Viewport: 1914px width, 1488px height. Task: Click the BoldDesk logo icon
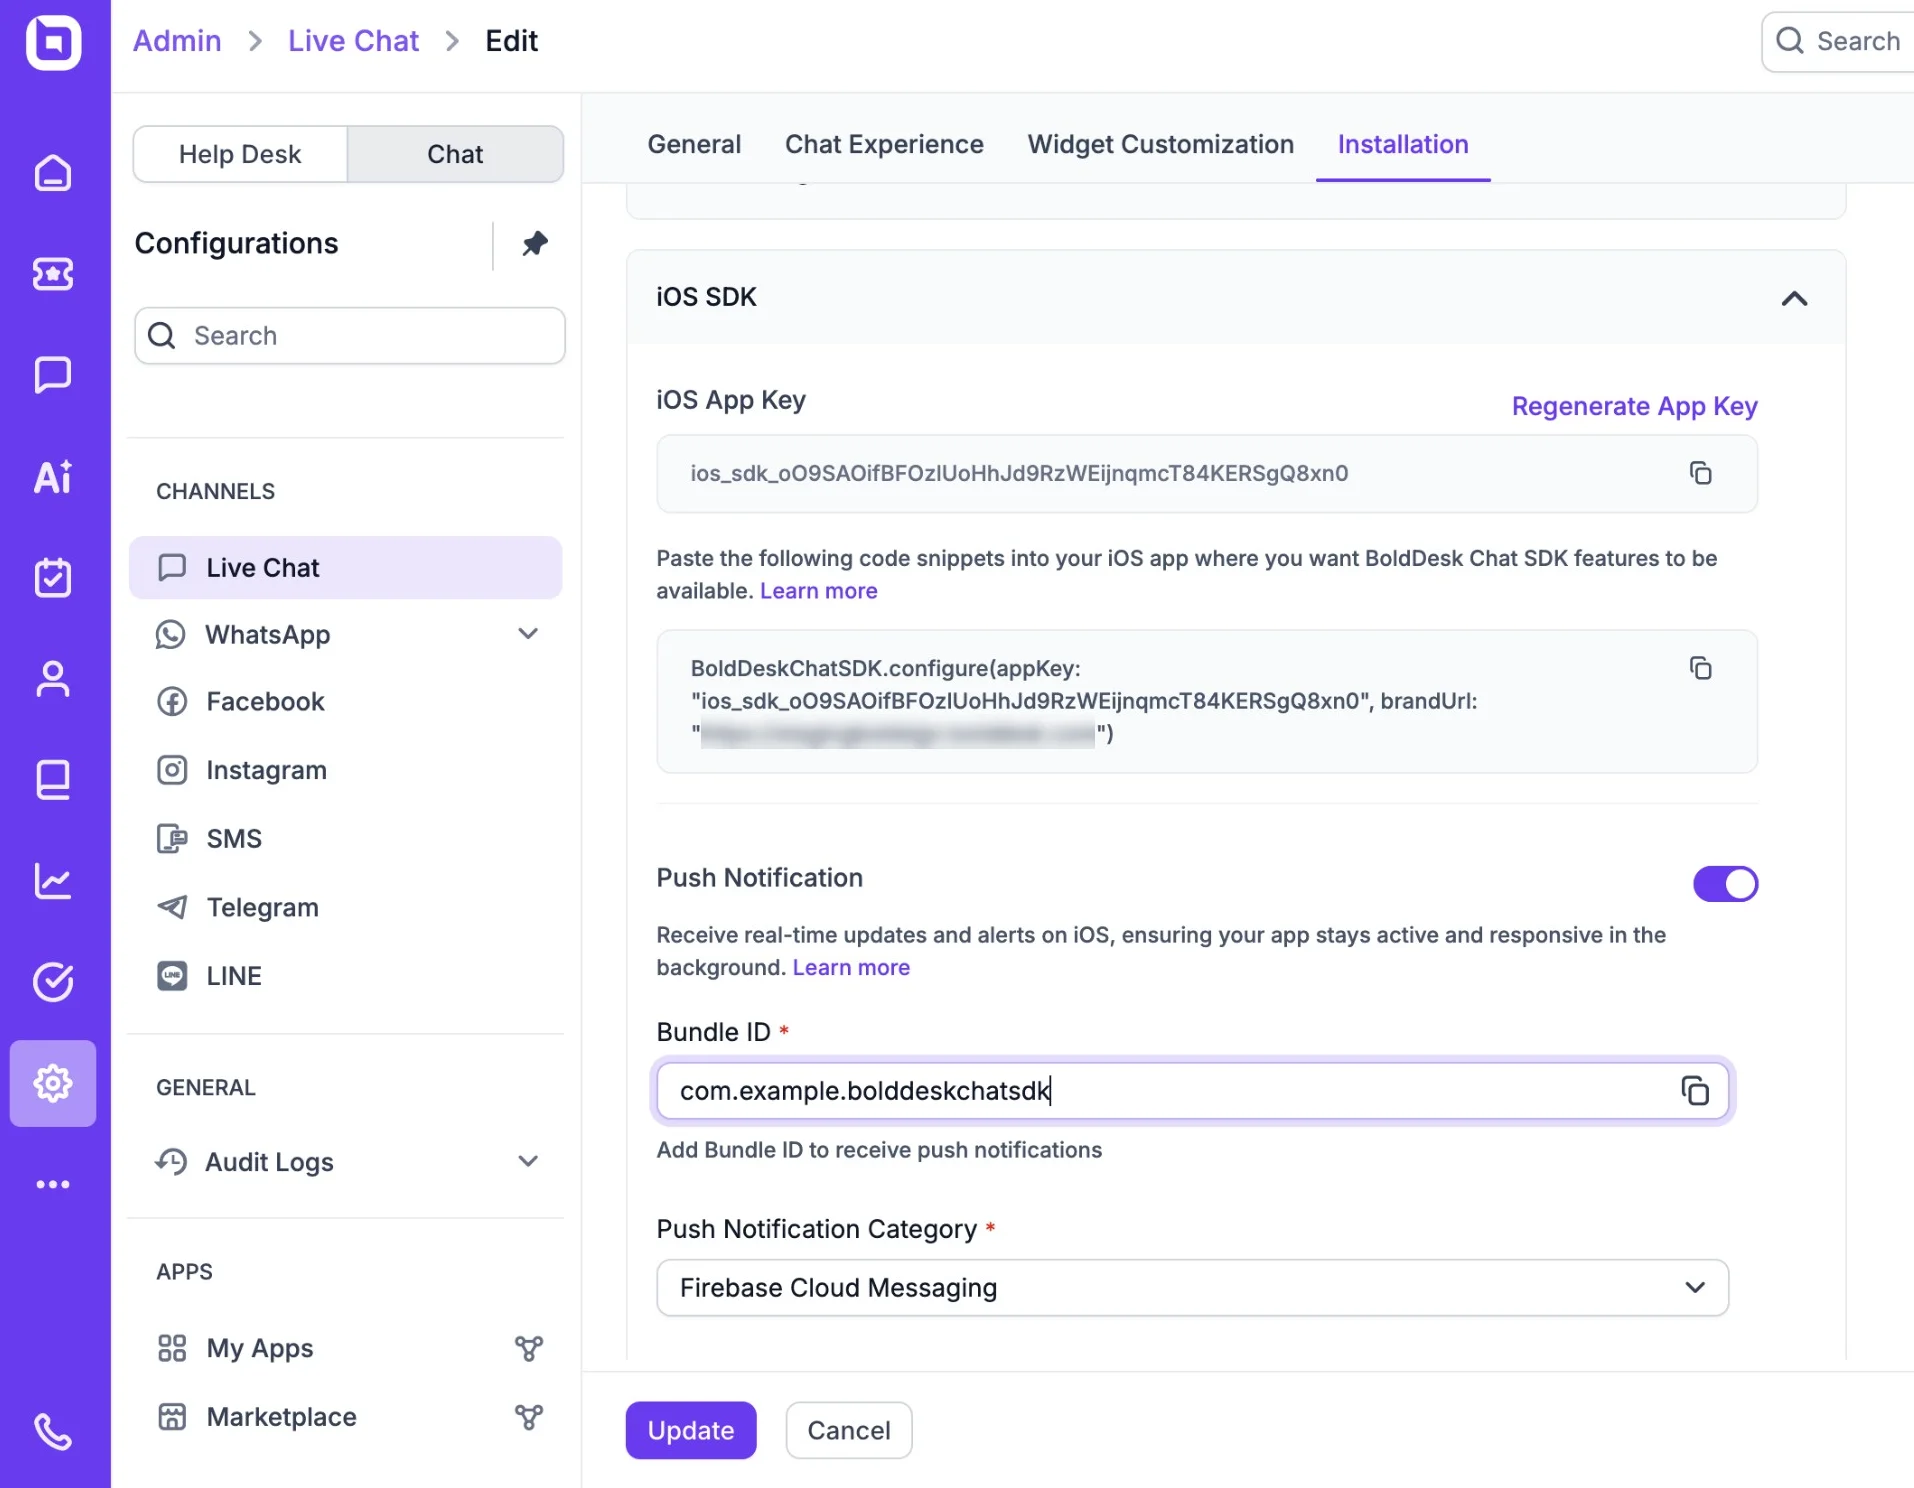(x=53, y=42)
